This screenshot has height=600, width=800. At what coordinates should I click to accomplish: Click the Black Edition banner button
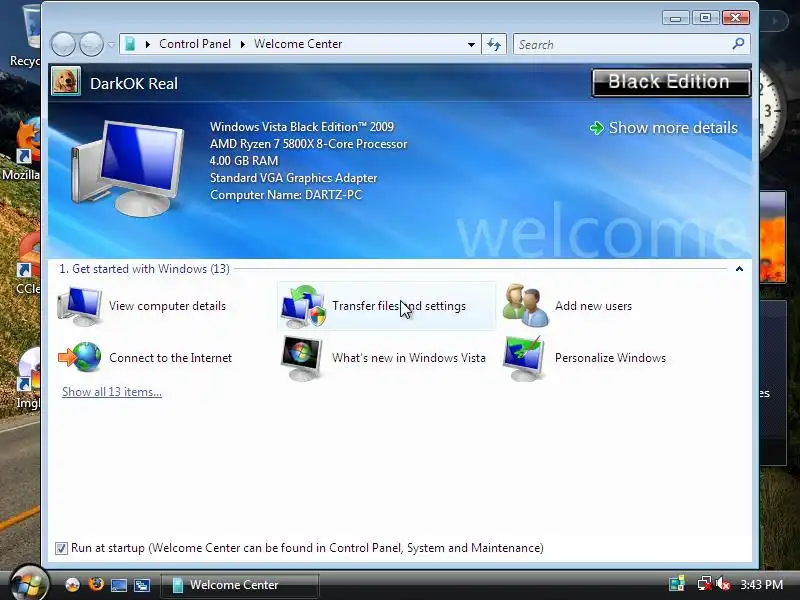671,82
